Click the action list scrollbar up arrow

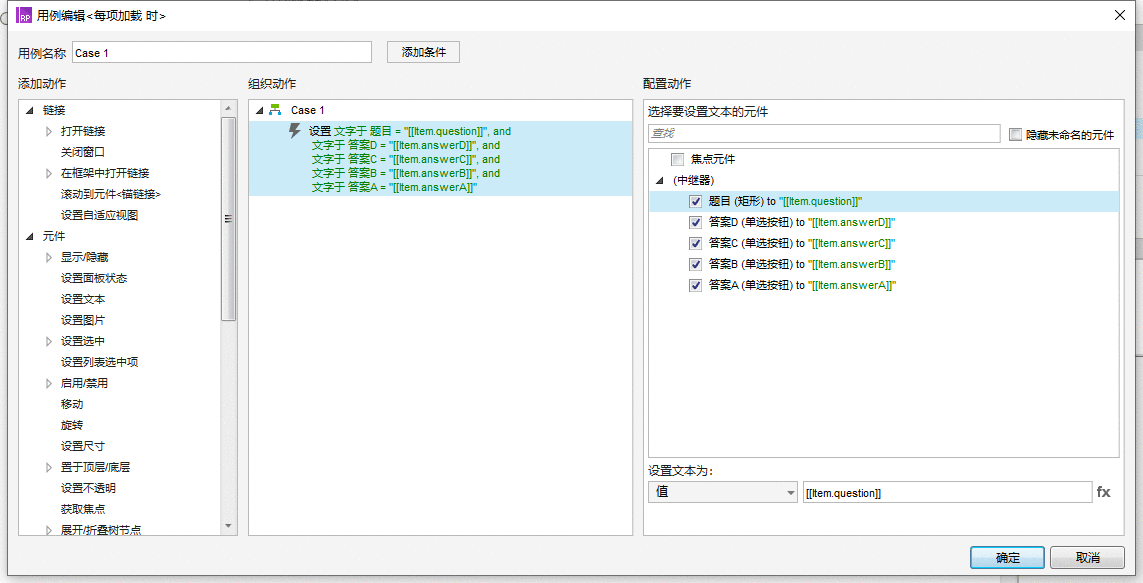(x=228, y=108)
